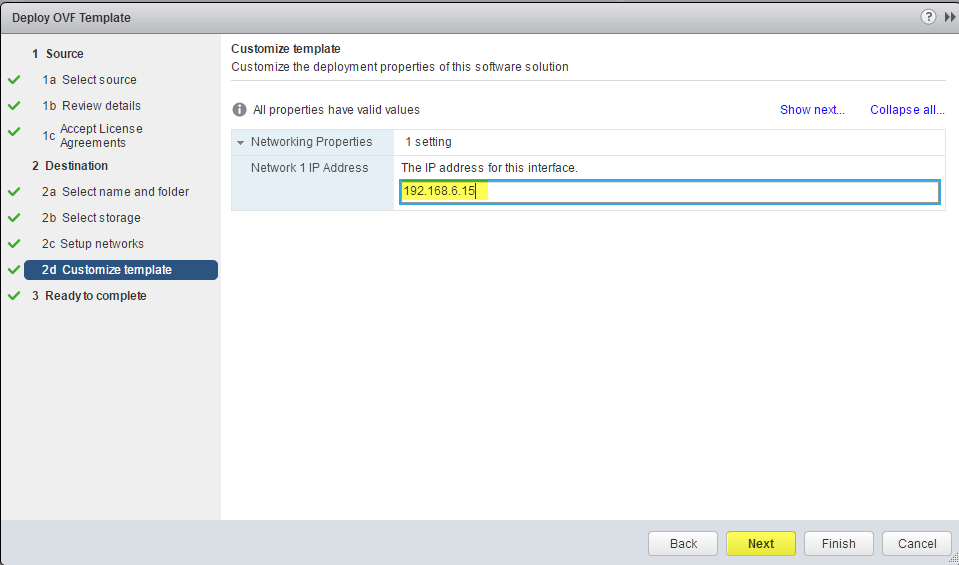
Task: Click the green checkmark beside Review details
Action: click(14, 105)
